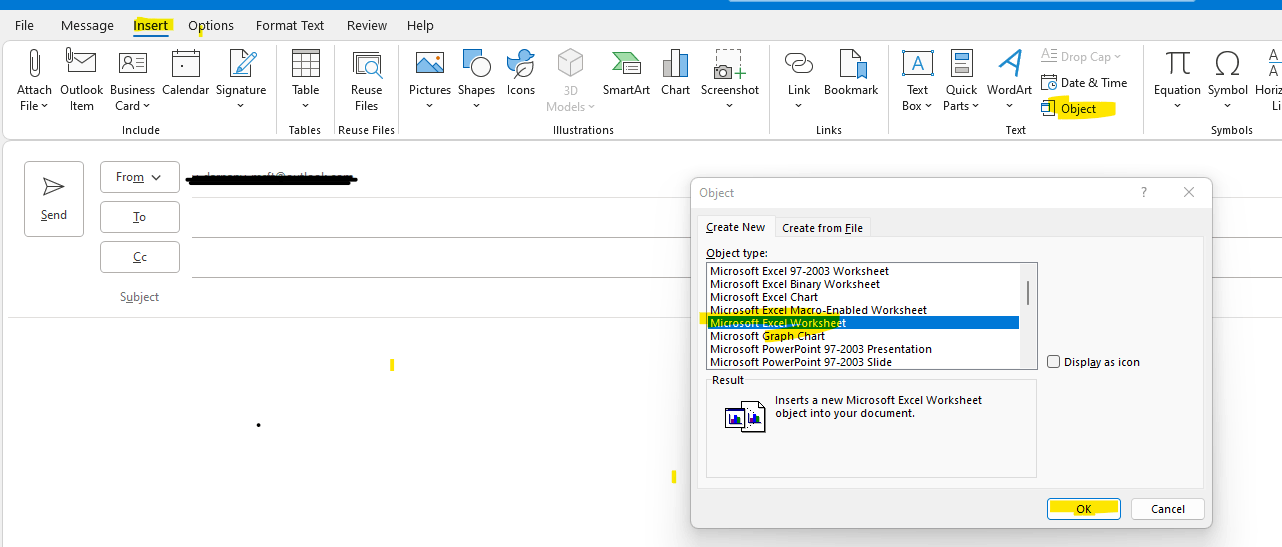Expand the Shapes dropdown arrow
This screenshot has width=1282, height=547.
click(476, 106)
